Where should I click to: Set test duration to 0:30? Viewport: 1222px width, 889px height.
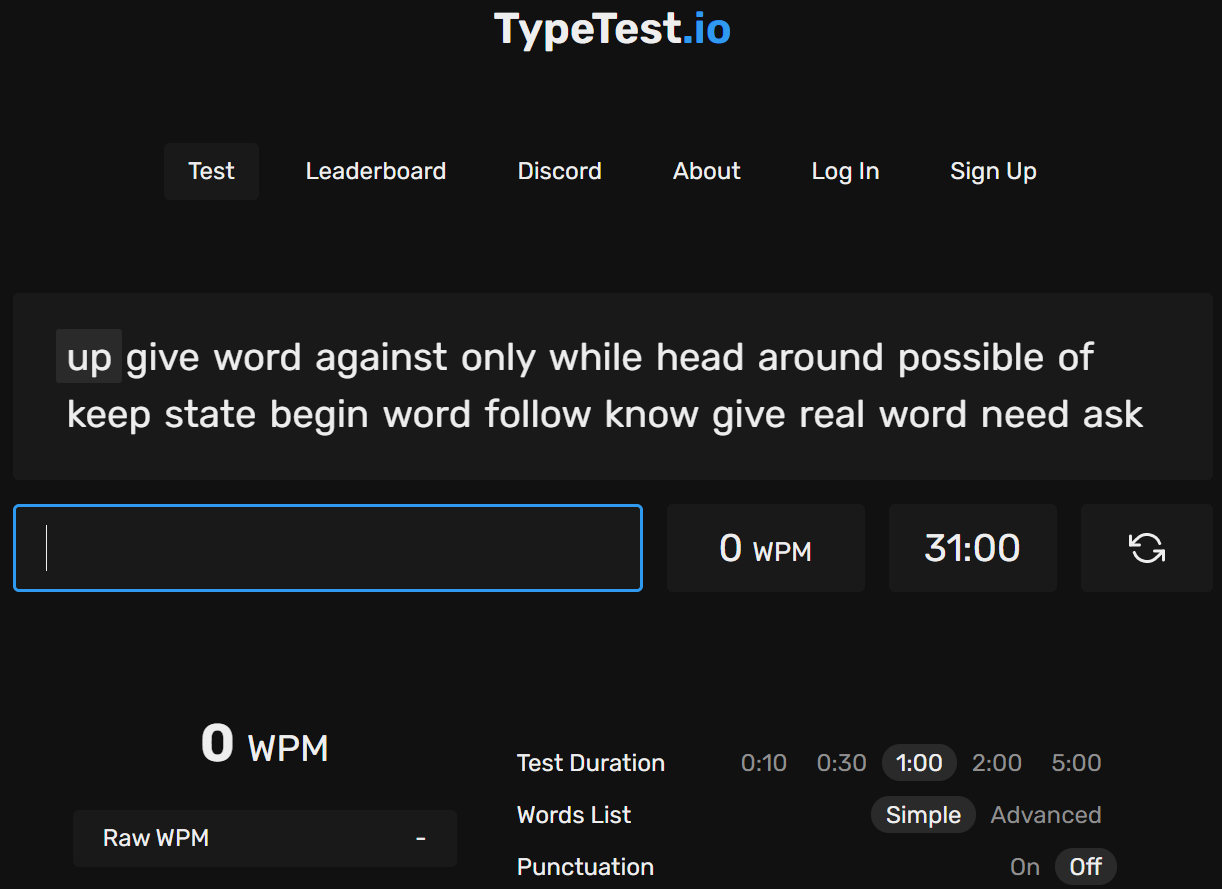(841, 763)
